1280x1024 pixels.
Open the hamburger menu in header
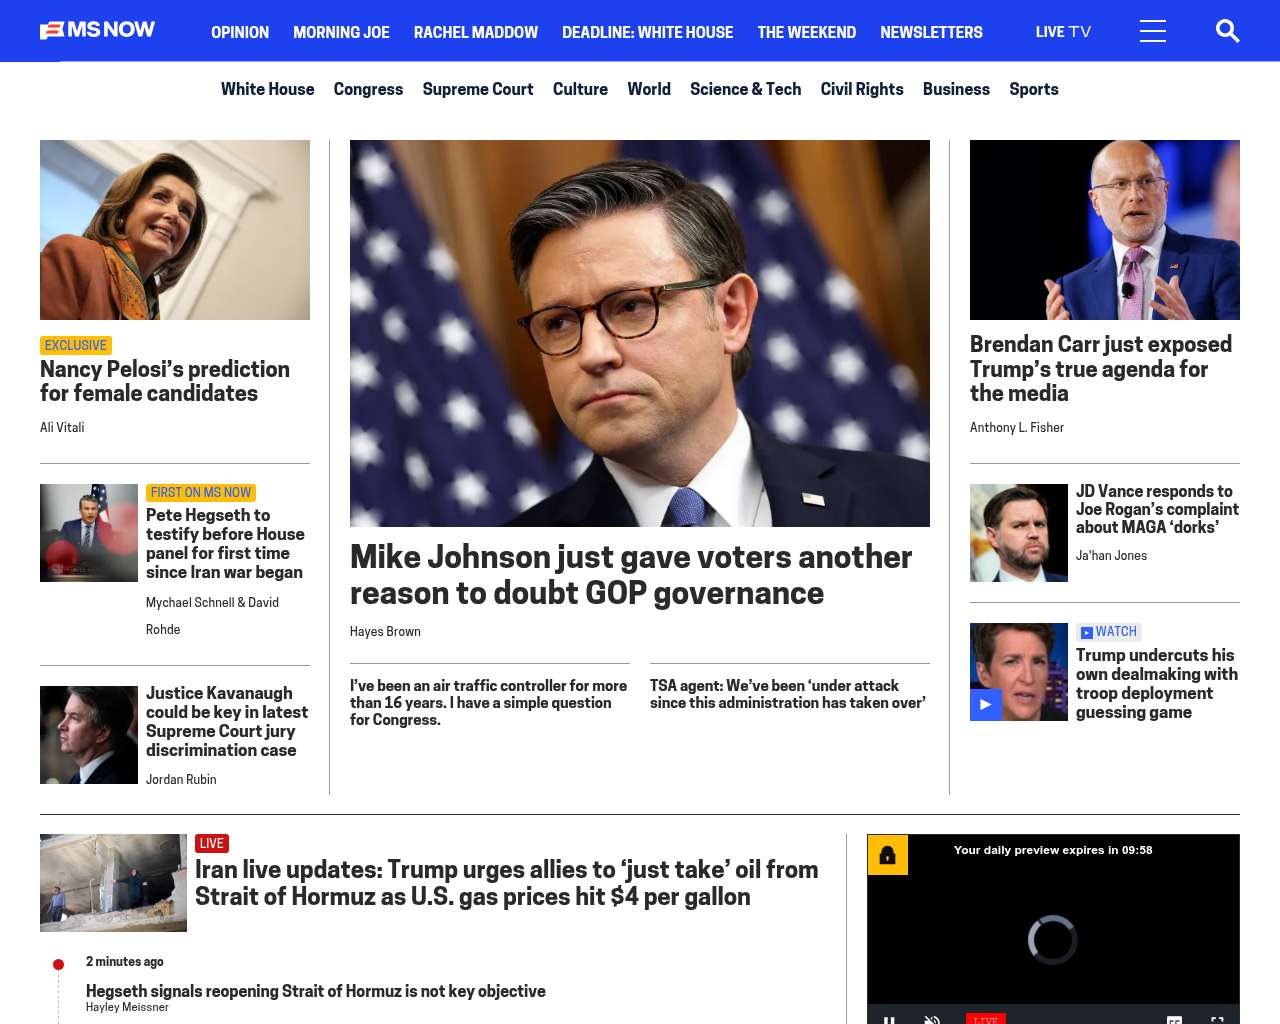[x=1152, y=31]
